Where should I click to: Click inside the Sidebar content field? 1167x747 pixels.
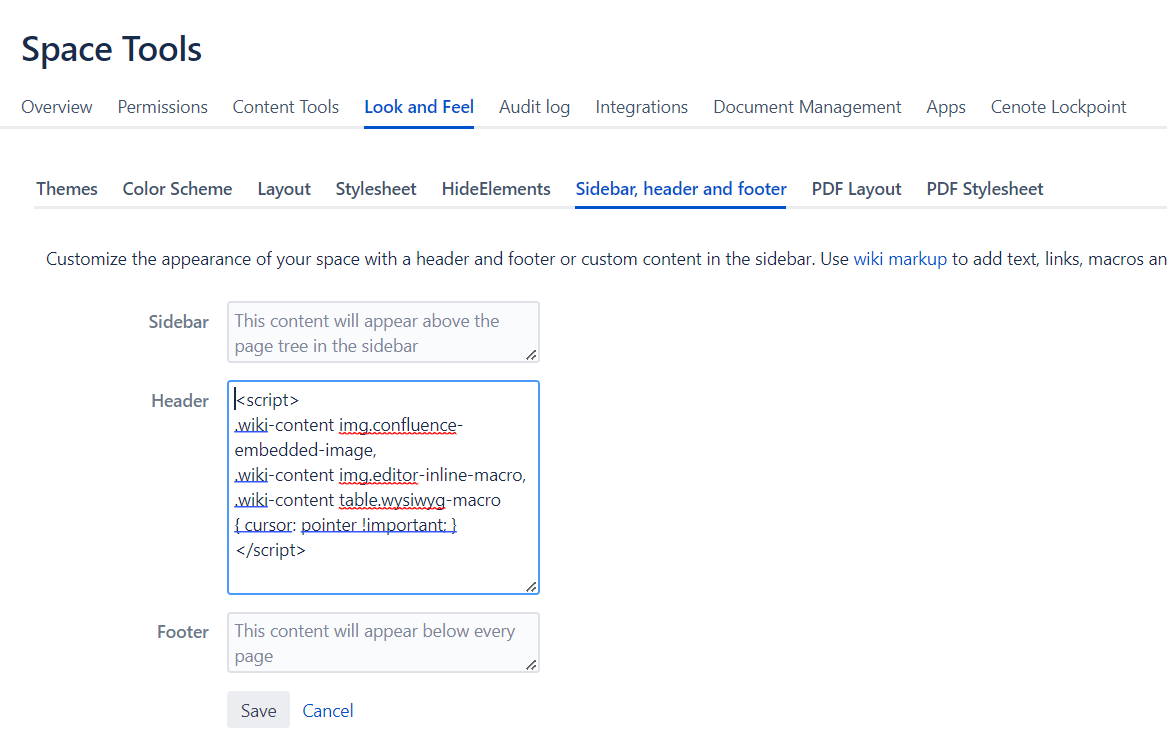click(383, 332)
